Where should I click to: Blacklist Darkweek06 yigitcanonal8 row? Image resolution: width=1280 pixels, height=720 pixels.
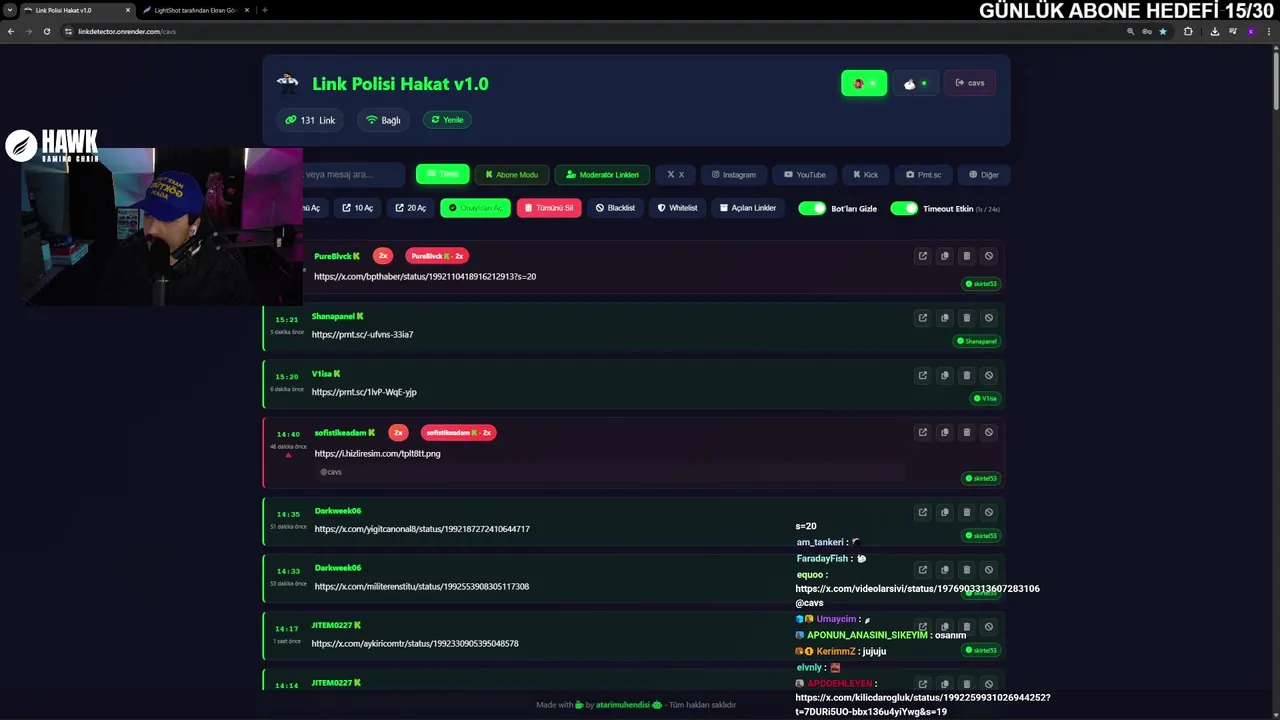[x=989, y=512]
